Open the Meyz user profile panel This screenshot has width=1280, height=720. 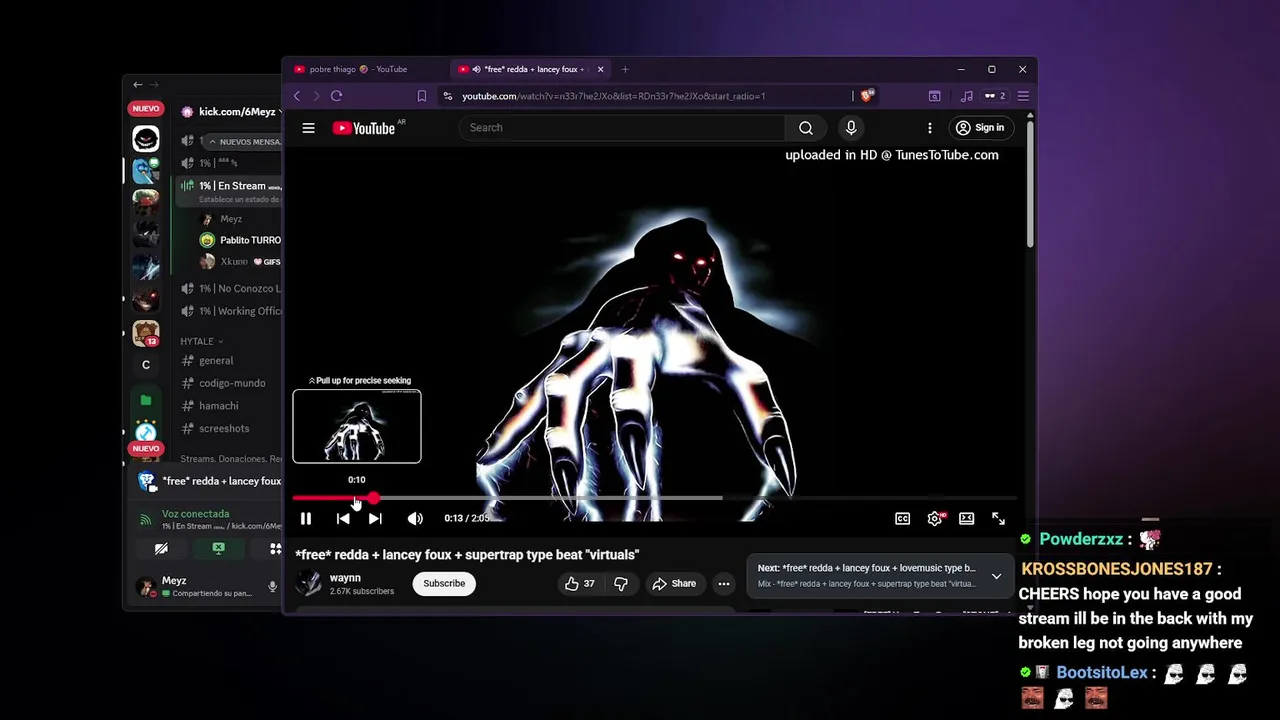[x=195, y=586]
